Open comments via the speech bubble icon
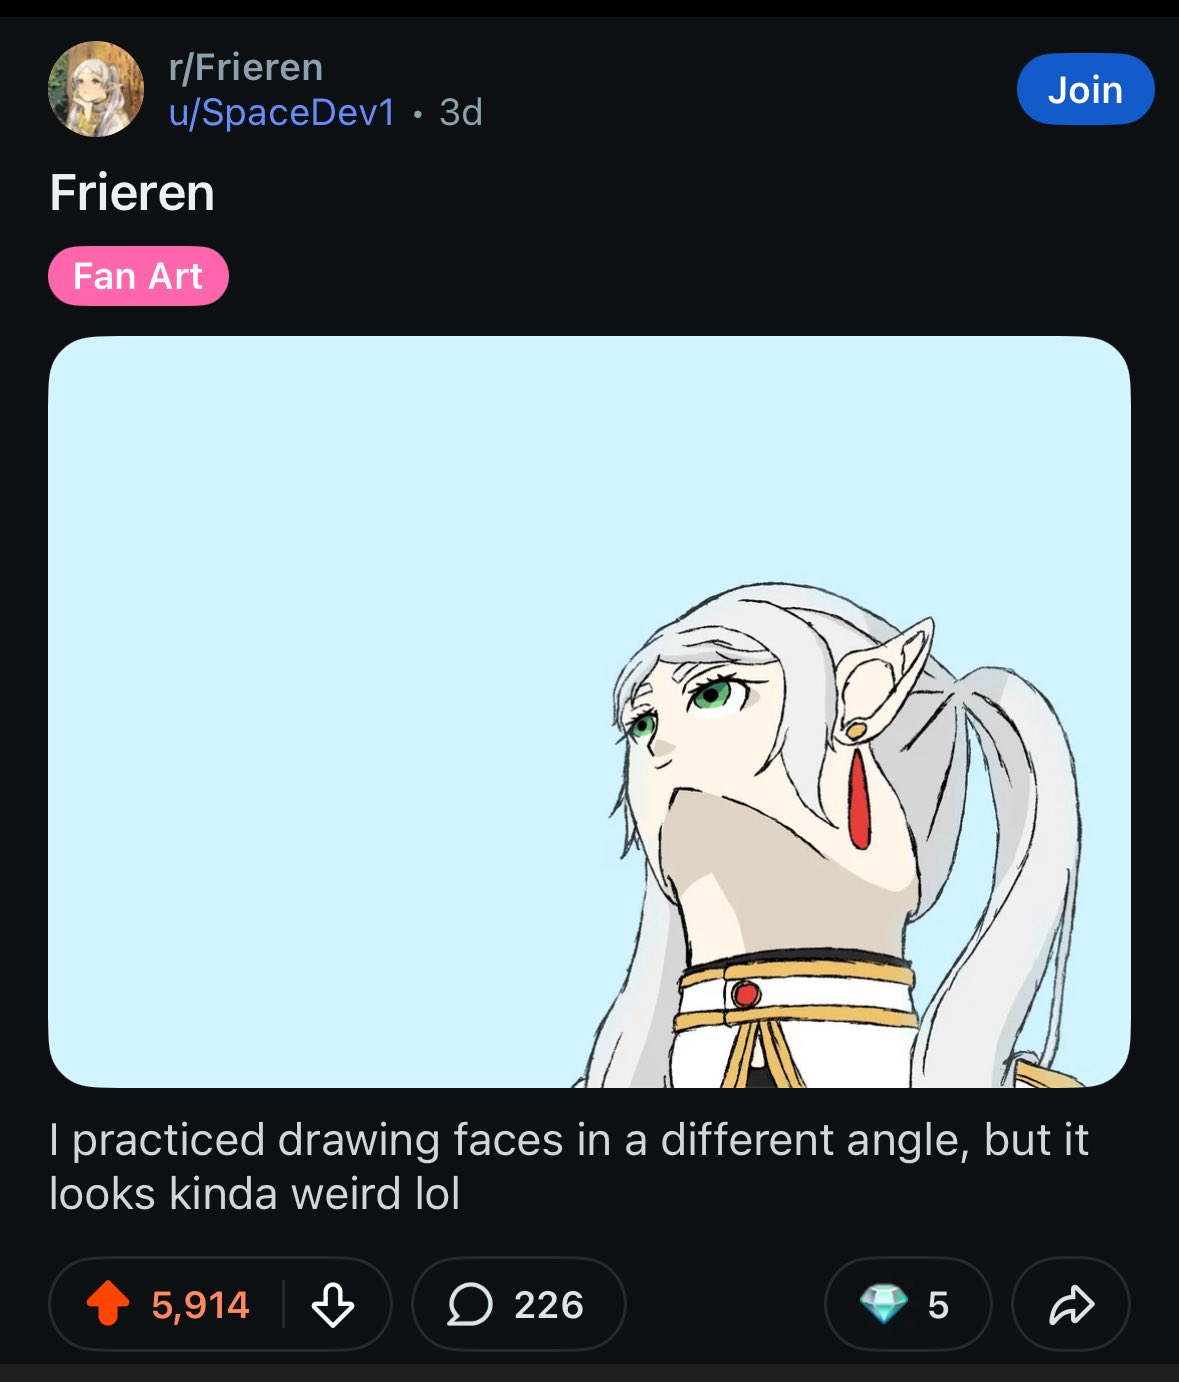Screen dimensions: 1179x1382 point(469,1304)
